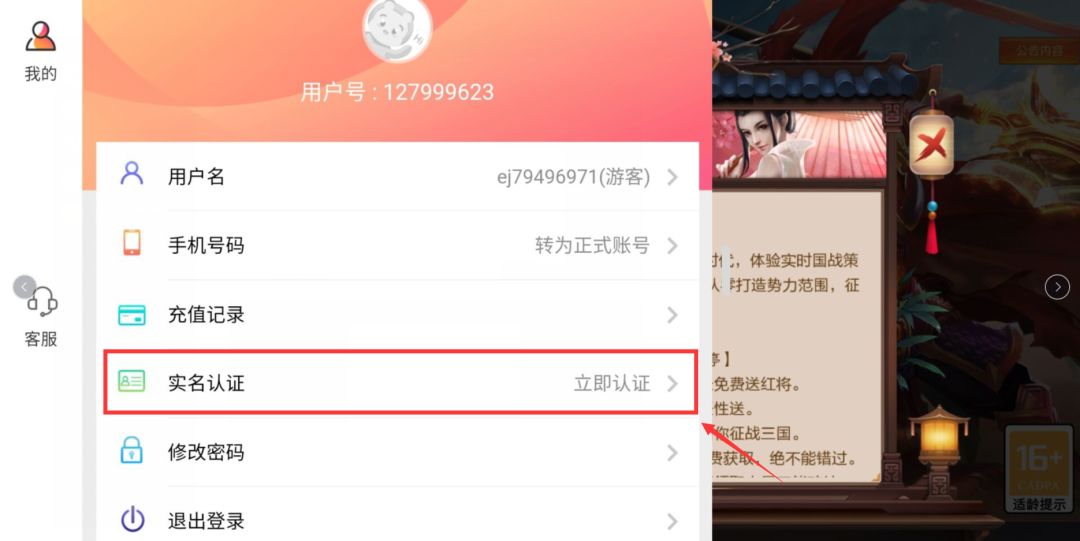The height and width of the screenshot is (541, 1080).
Task: Click the 修改密码 lock icon
Action: click(132, 450)
